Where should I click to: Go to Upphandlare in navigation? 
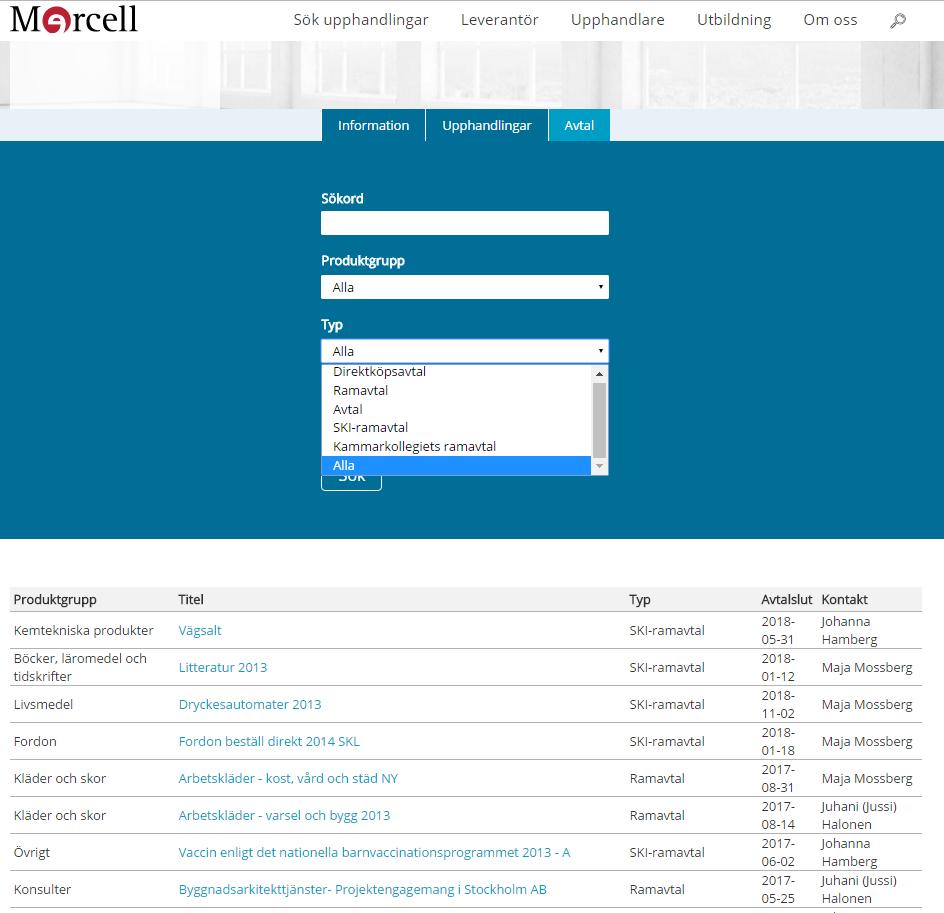(x=617, y=20)
